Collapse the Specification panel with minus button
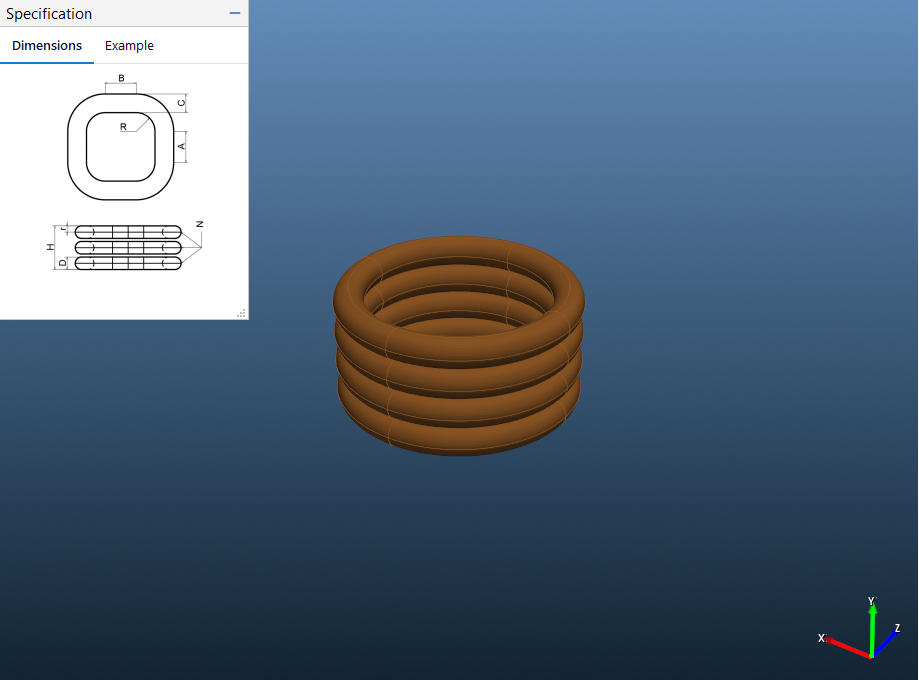Image resolution: width=919 pixels, height=680 pixels. (x=235, y=13)
